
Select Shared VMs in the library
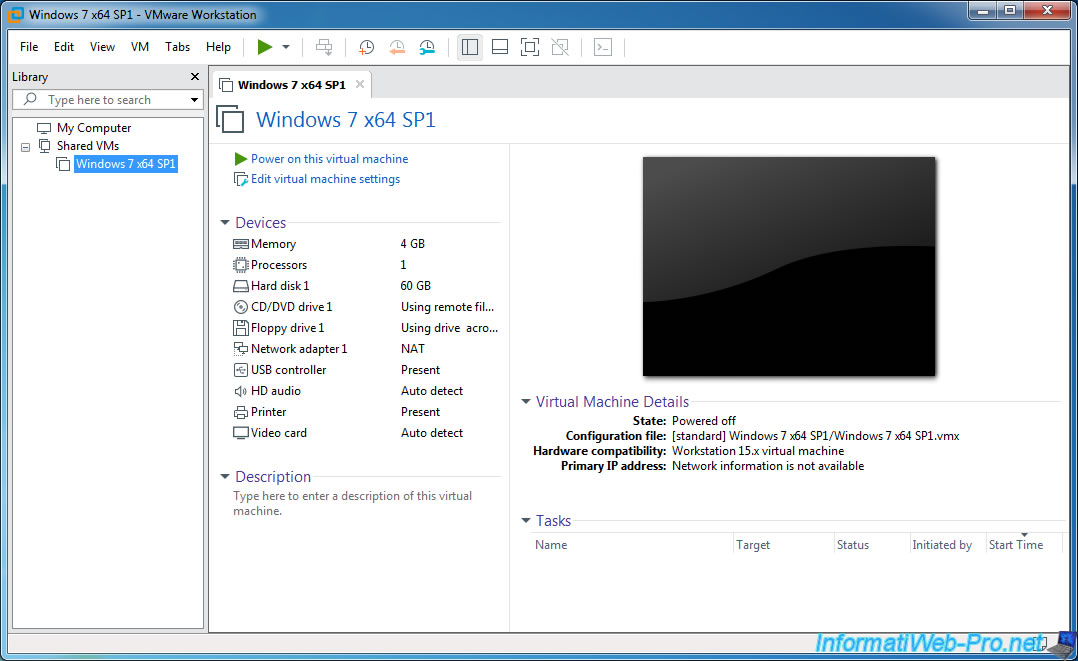88,146
